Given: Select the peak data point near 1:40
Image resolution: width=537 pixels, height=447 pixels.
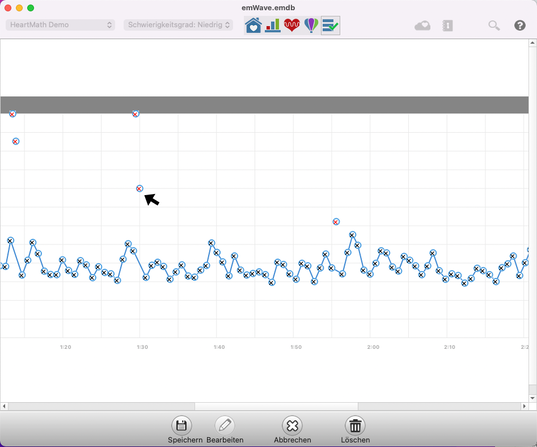Looking at the screenshot, I should (x=212, y=243).
